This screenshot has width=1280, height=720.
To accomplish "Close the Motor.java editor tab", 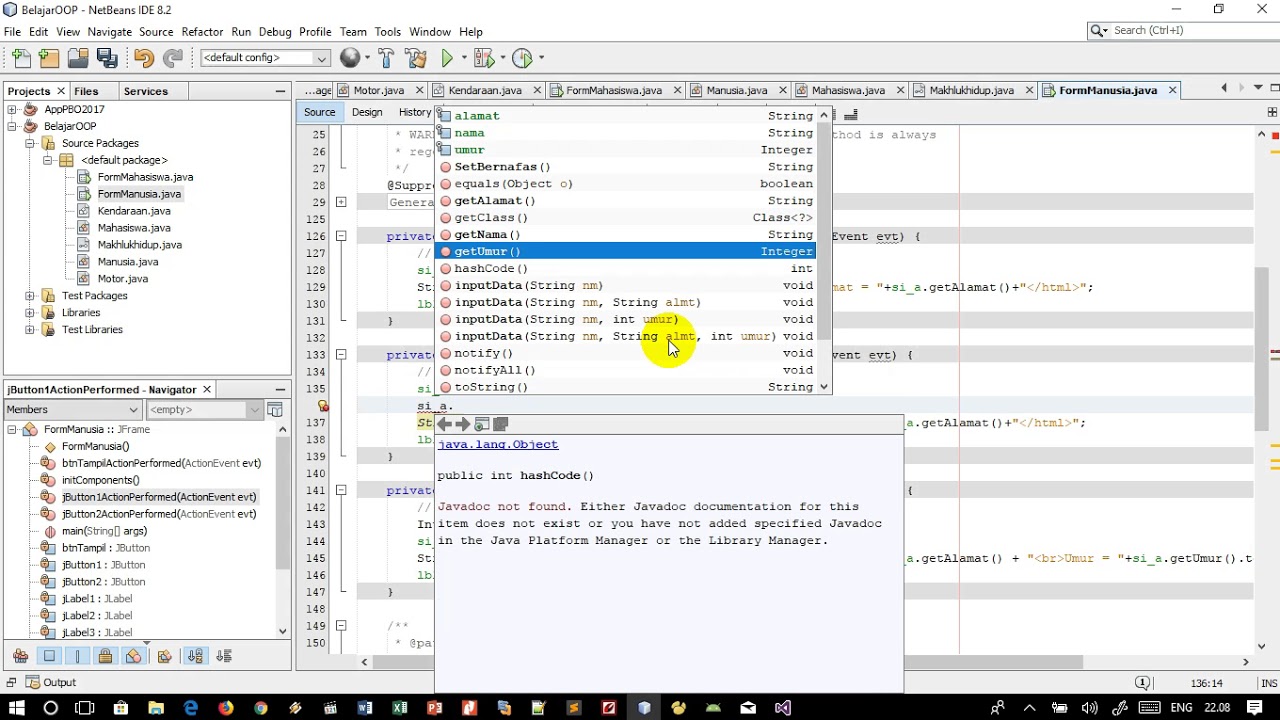I will click(420, 91).
